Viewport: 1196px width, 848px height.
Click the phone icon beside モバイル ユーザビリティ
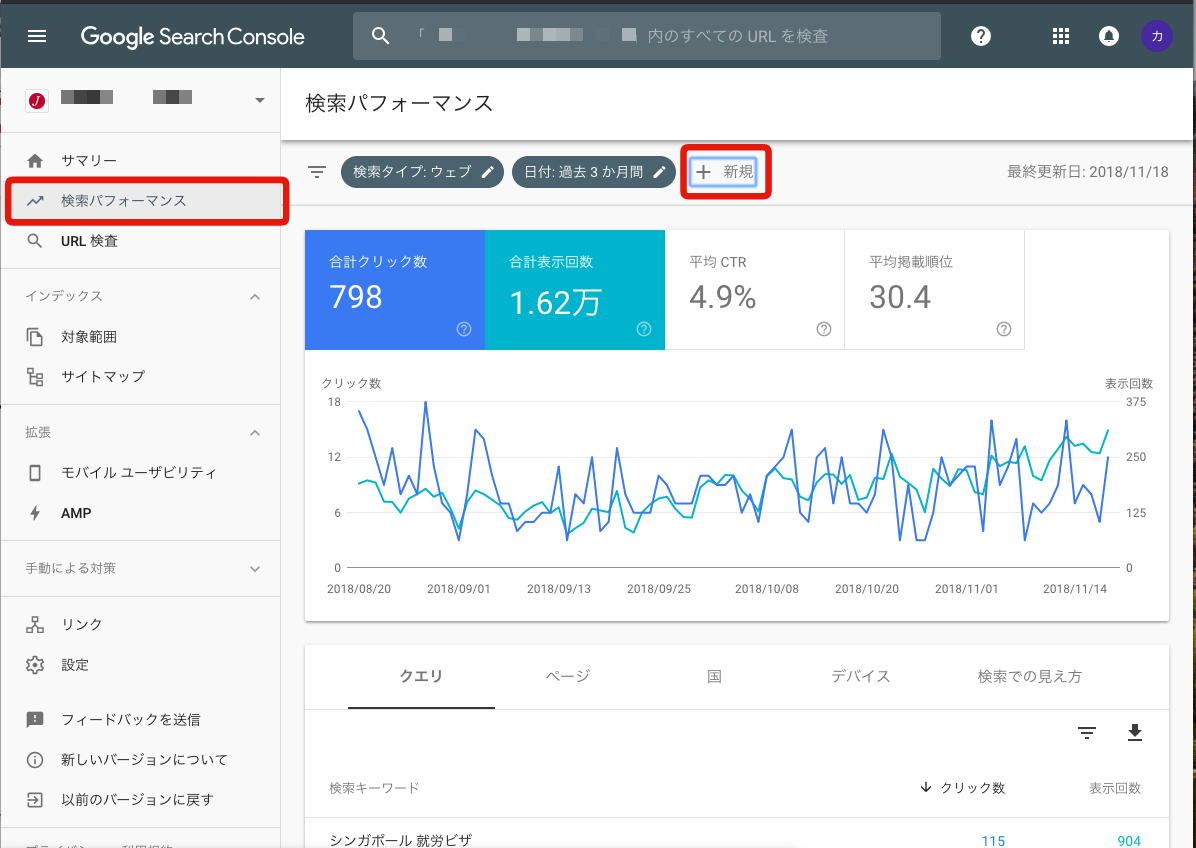[x=35, y=473]
